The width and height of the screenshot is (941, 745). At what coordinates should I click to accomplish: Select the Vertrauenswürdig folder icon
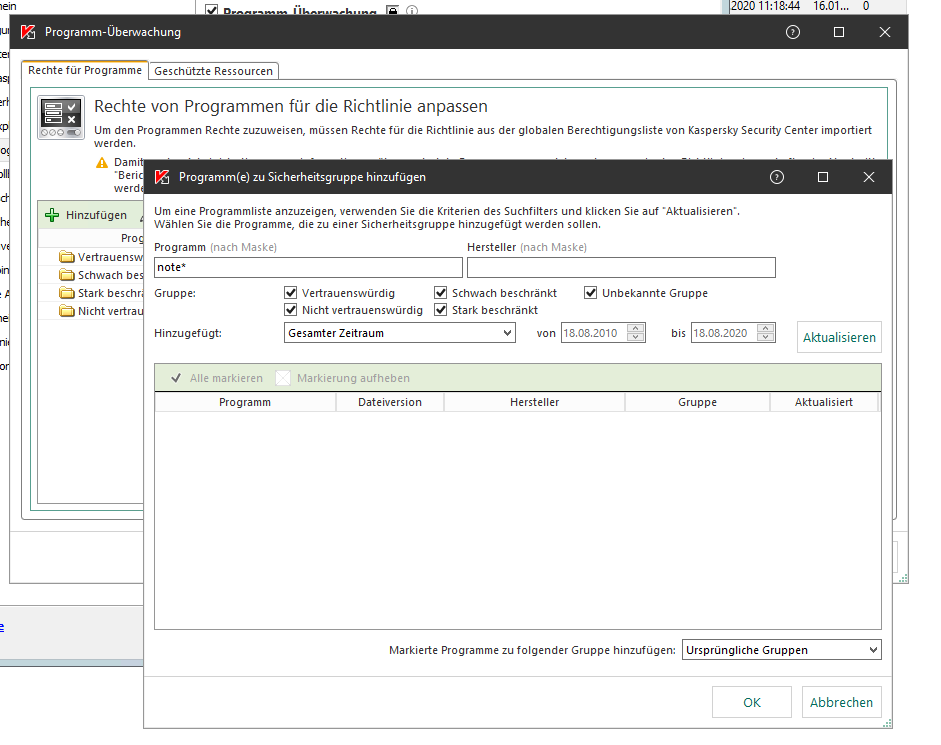[67, 257]
